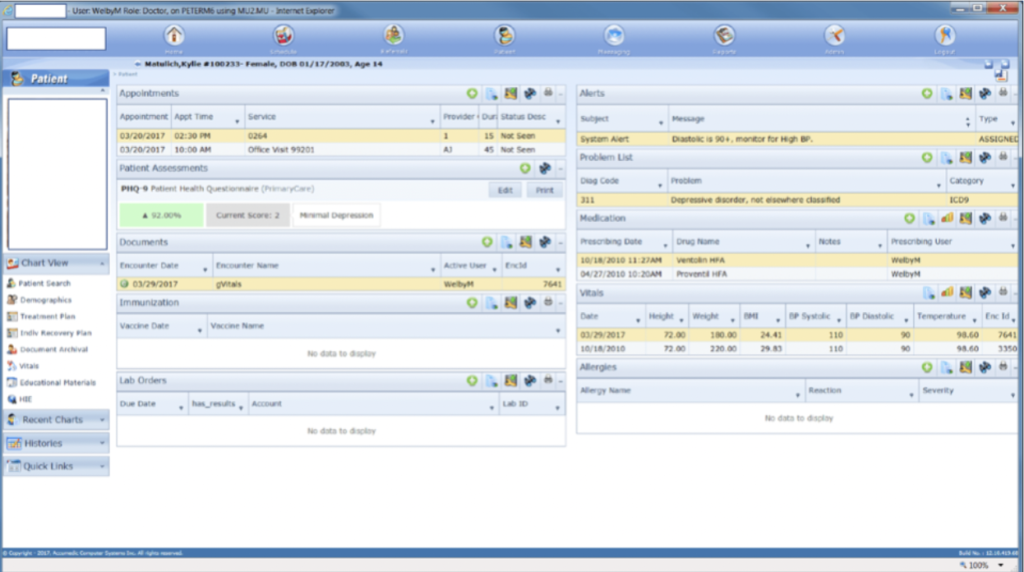The image size is (1024, 572).
Task: Add a medication with green plus
Action: (909, 218)
